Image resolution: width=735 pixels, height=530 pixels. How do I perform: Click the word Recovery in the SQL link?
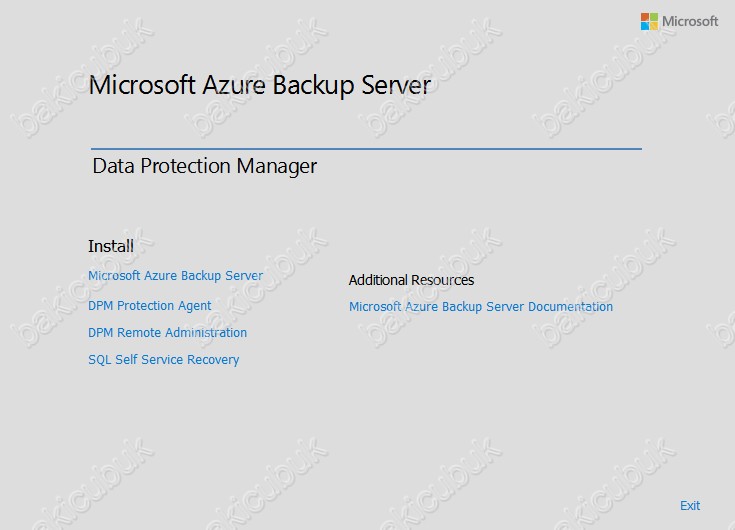(x=213, y=359)
